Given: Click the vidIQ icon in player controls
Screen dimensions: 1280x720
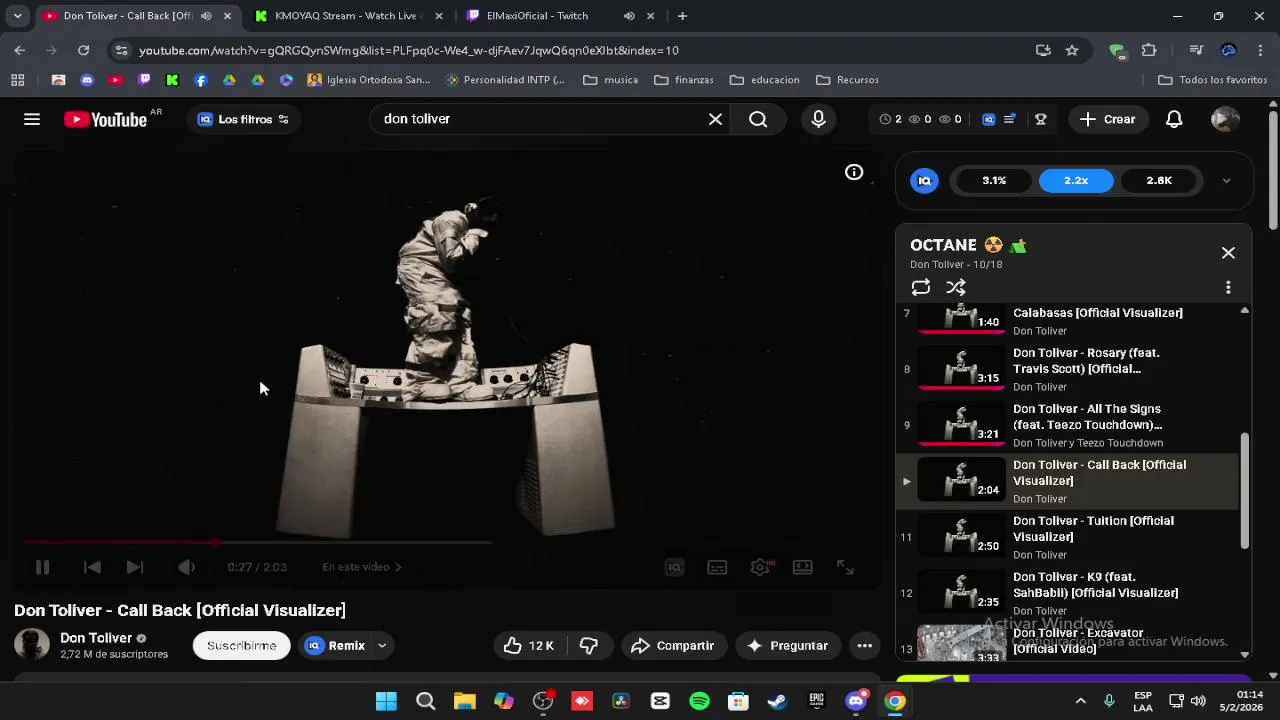Looking at the screenshot, I should coord(675,567).
